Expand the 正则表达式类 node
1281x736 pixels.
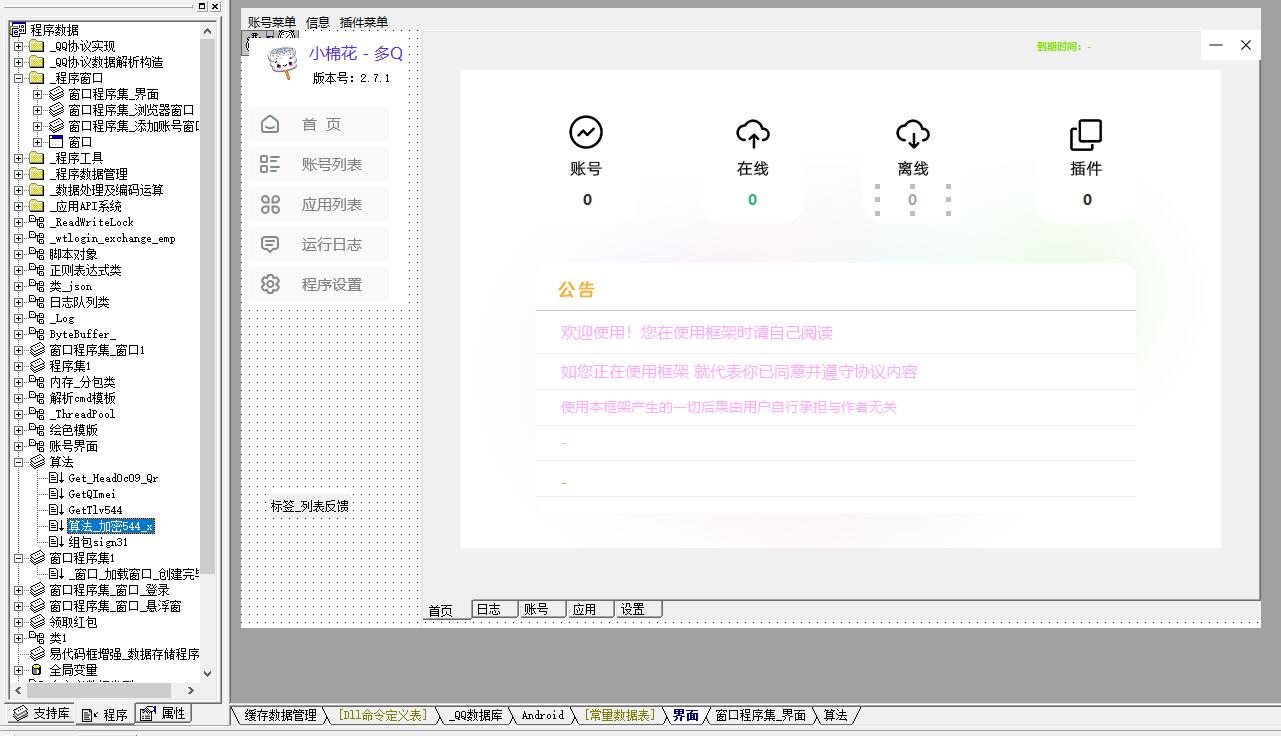[x=18, y=270]
